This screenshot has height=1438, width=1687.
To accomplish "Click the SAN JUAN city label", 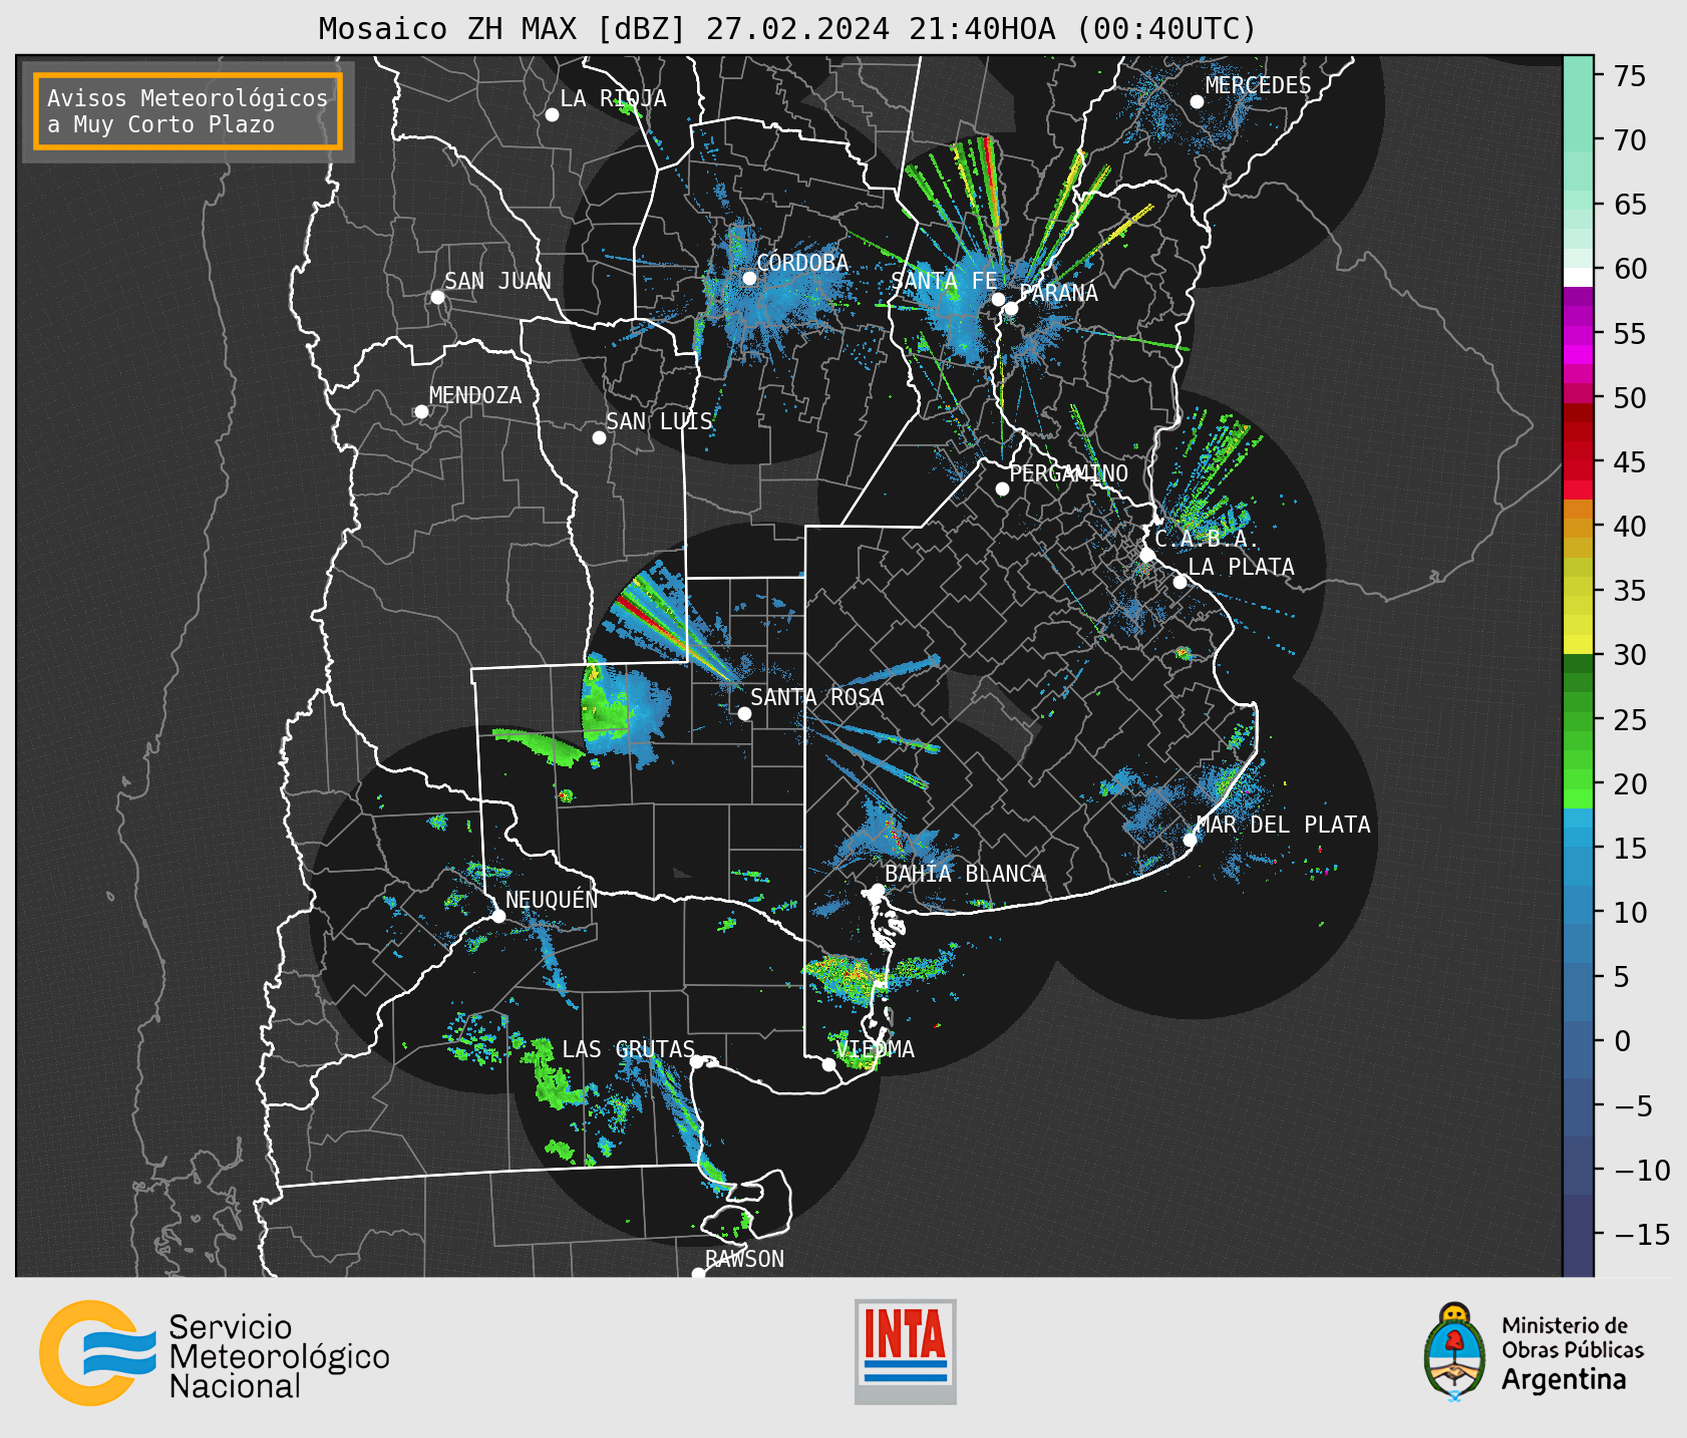I will [497, 281].
